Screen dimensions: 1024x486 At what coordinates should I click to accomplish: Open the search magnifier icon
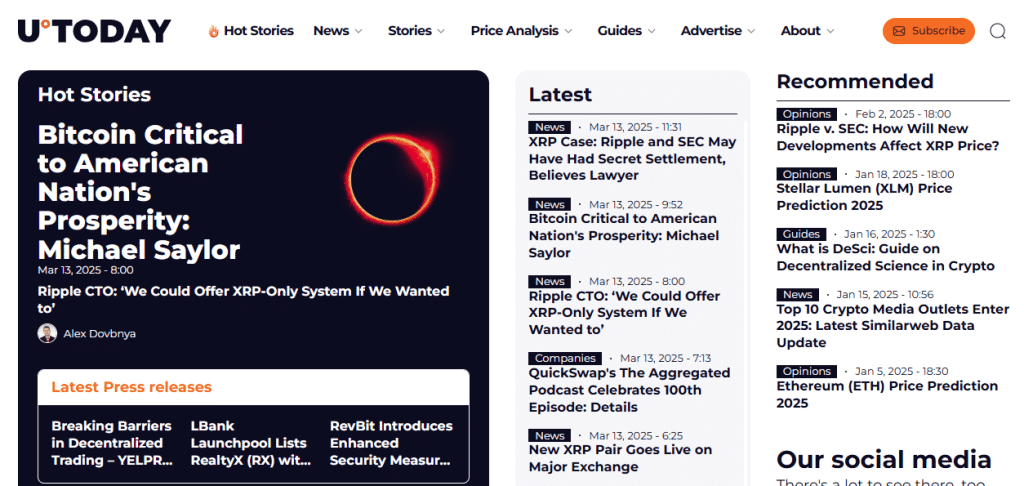997,31
